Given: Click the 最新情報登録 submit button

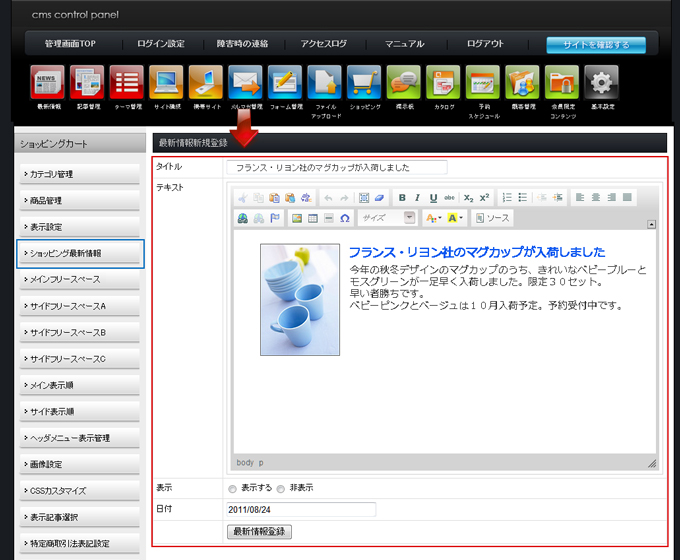Looking at the screenshot, I should [259, 531].
